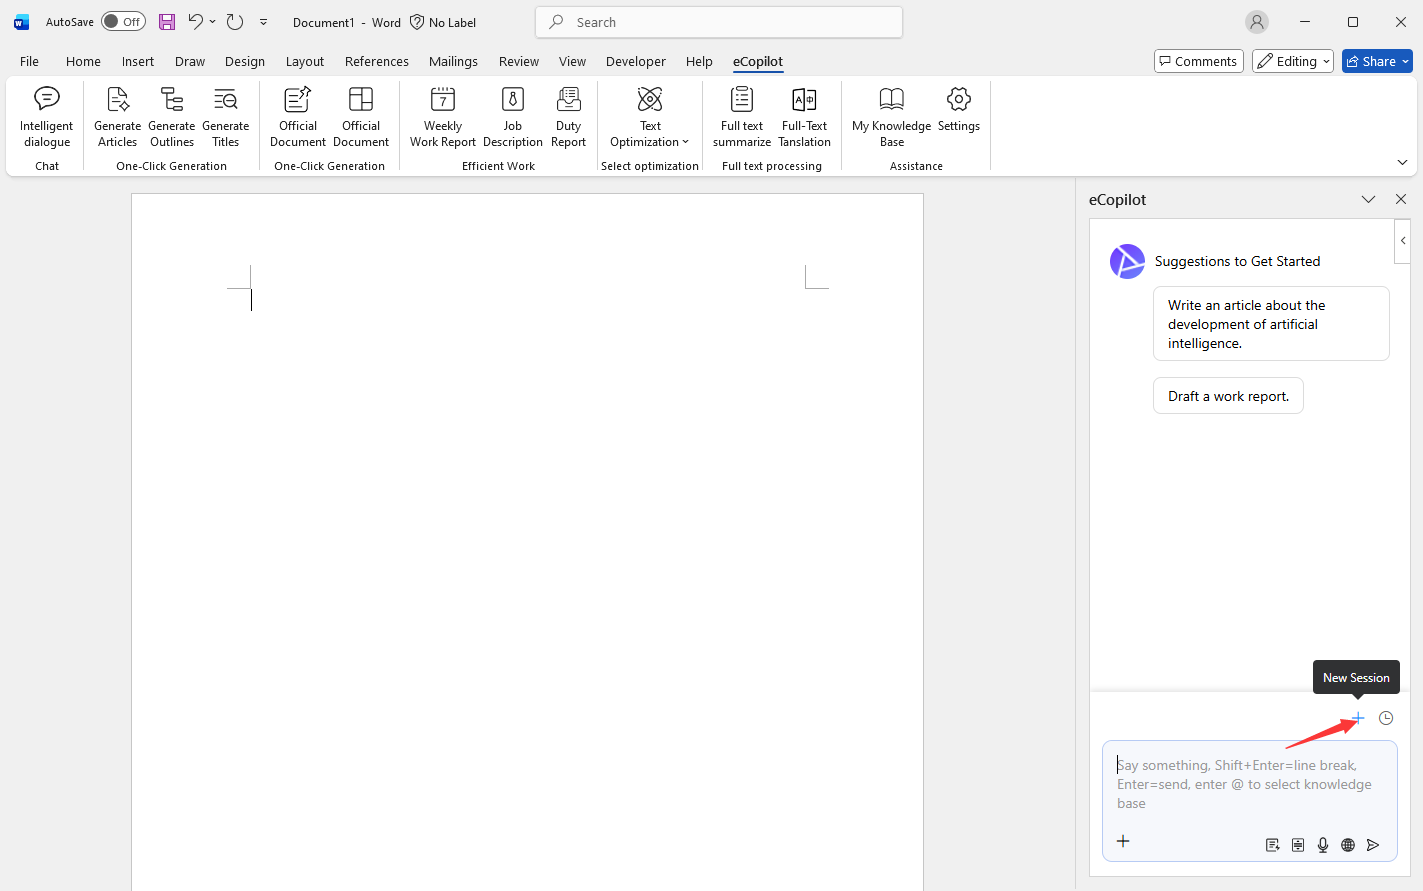Toggle the AutoSave switch
This screenshot has width=1423, height=891.
pos(123,22)
